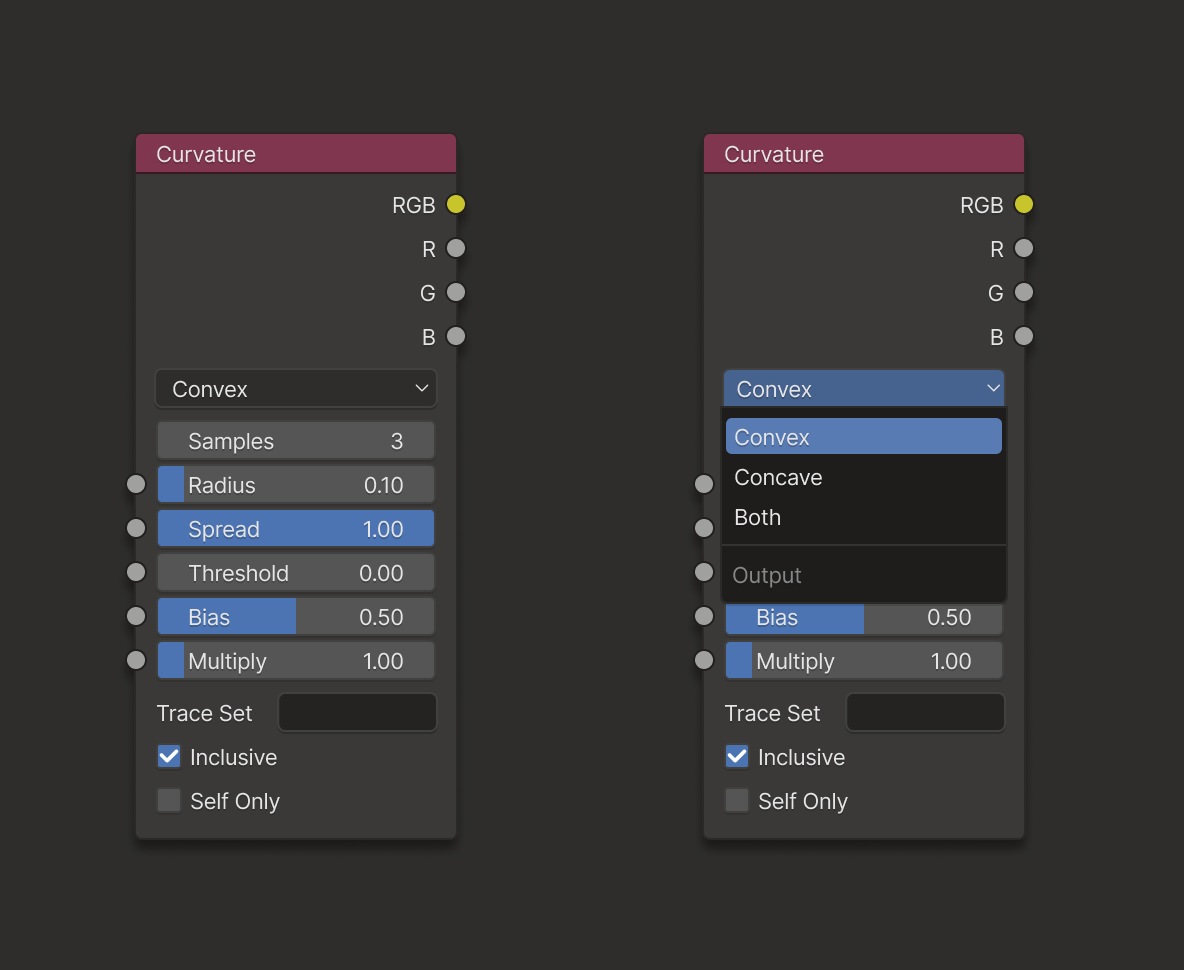The image size is (1184, 970).
Task: Click the Samples field on the left node
Action: [296, 440]
